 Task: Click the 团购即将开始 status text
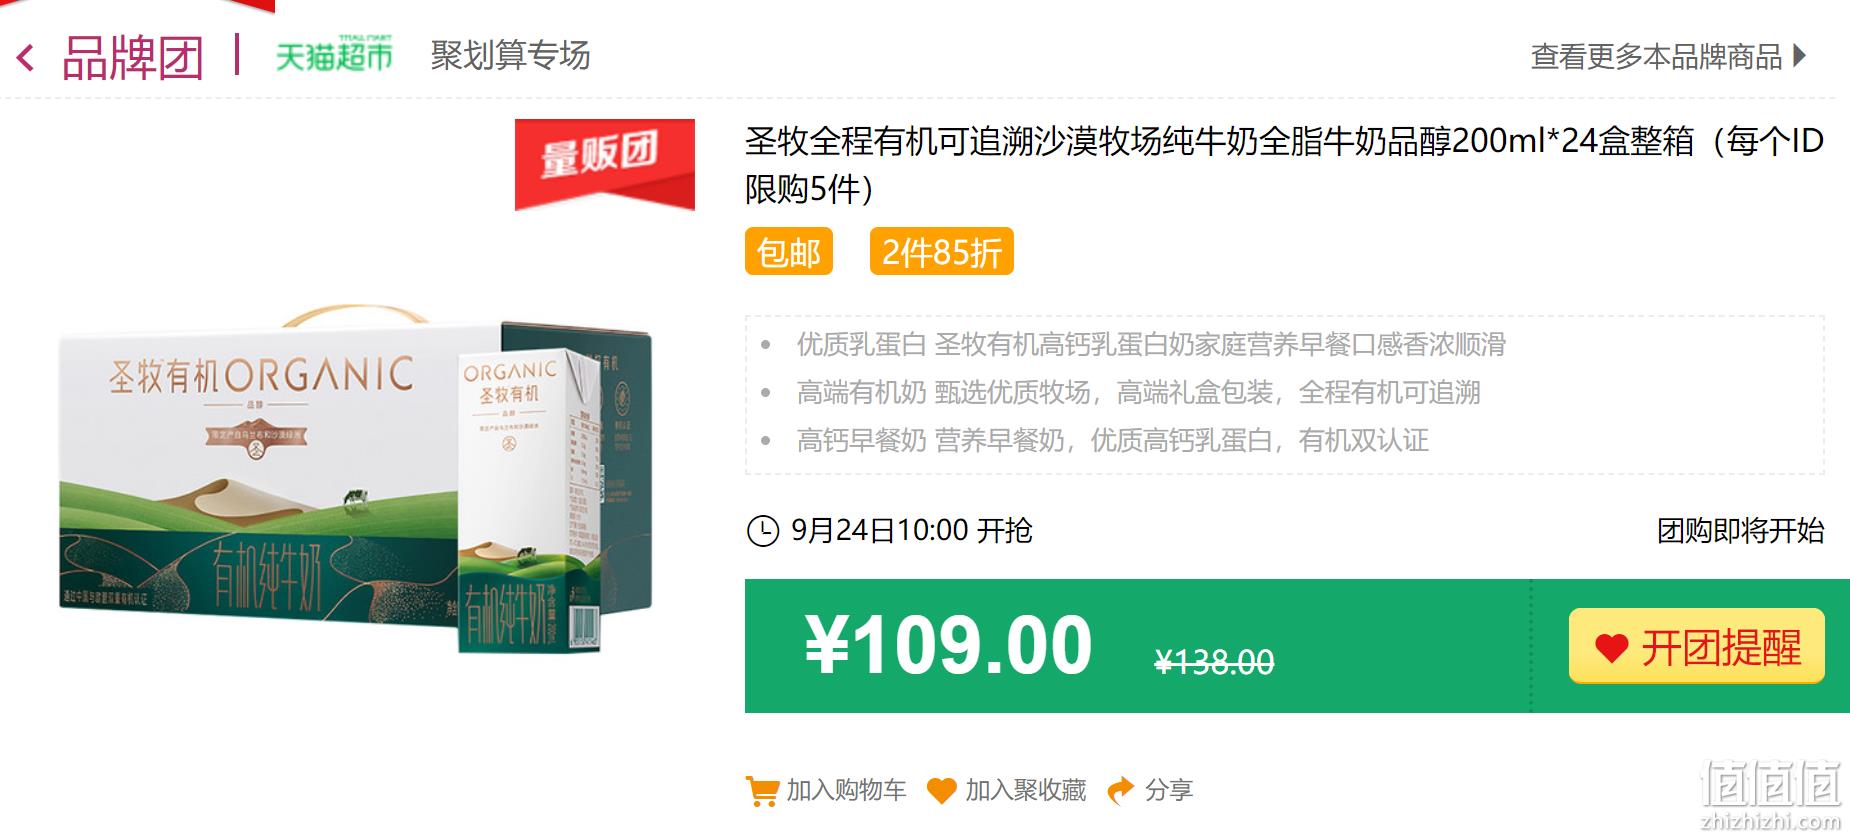pyautogui.click(x=1740, y=530)
